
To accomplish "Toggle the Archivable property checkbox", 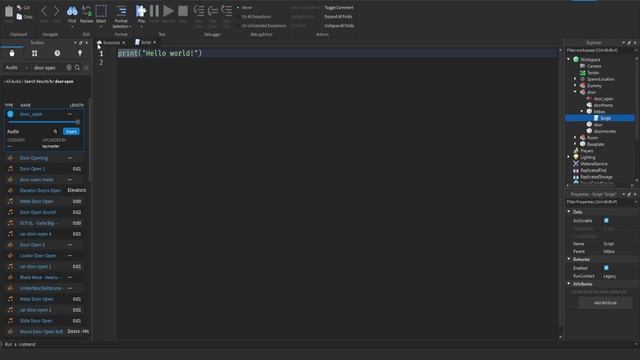I will pos(606,220).
